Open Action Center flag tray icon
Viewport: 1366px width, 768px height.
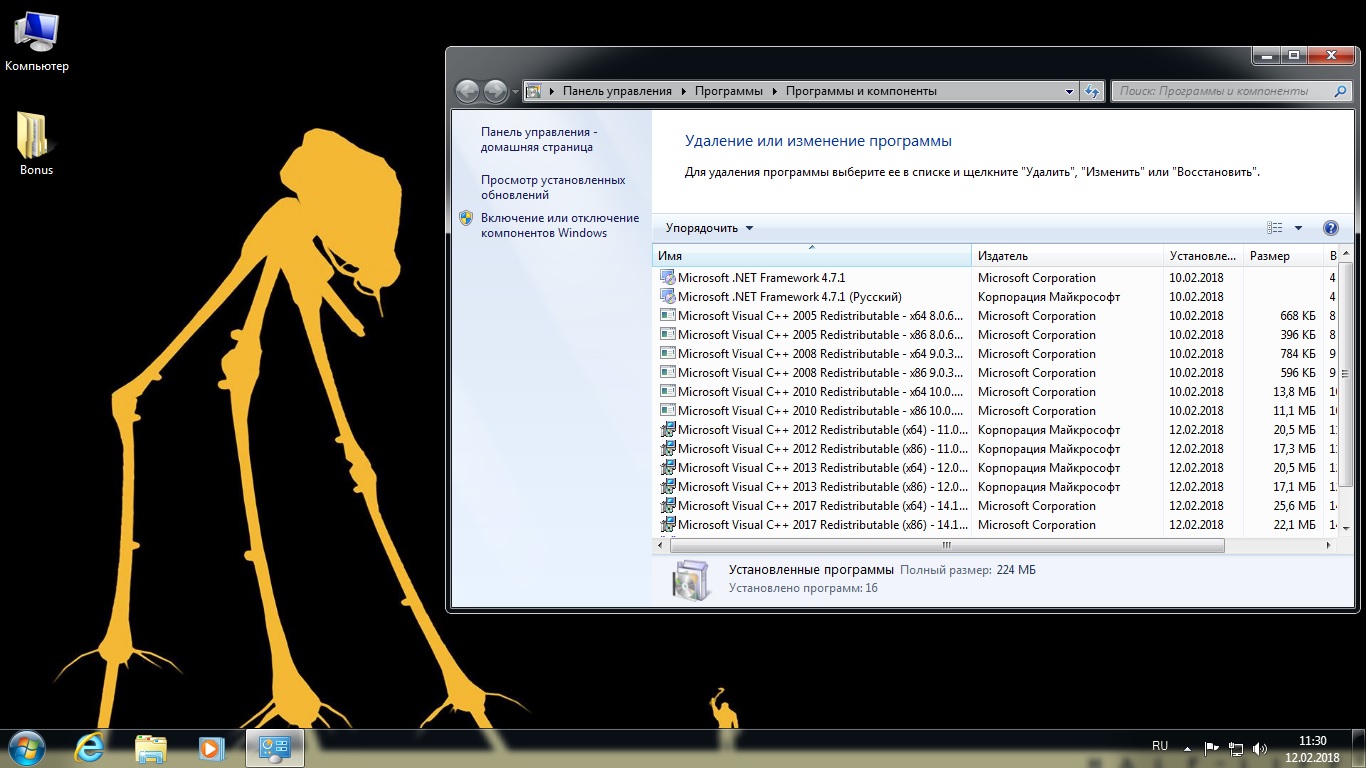pos(1211,748)
